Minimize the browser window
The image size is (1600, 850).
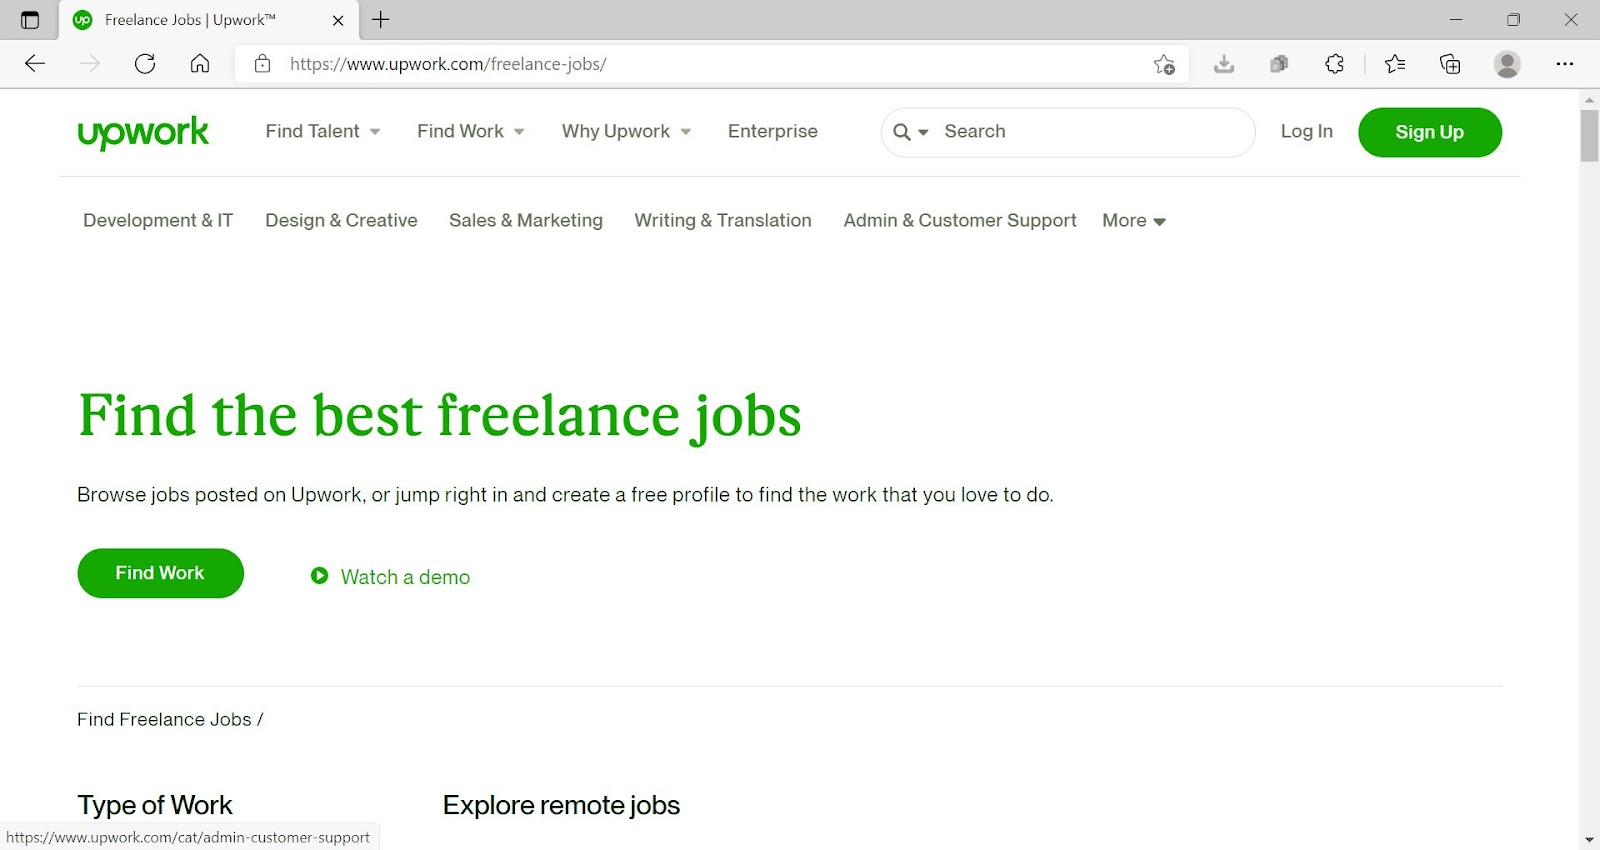[x=1456, y=20]
